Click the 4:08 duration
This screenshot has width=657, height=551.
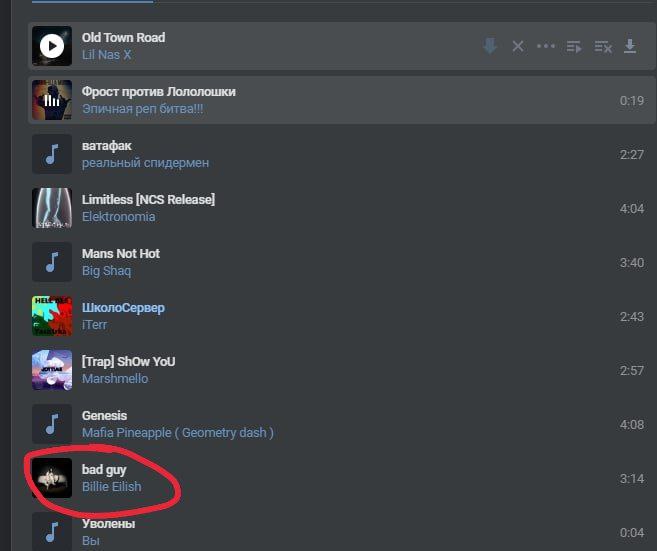point(631,425)
